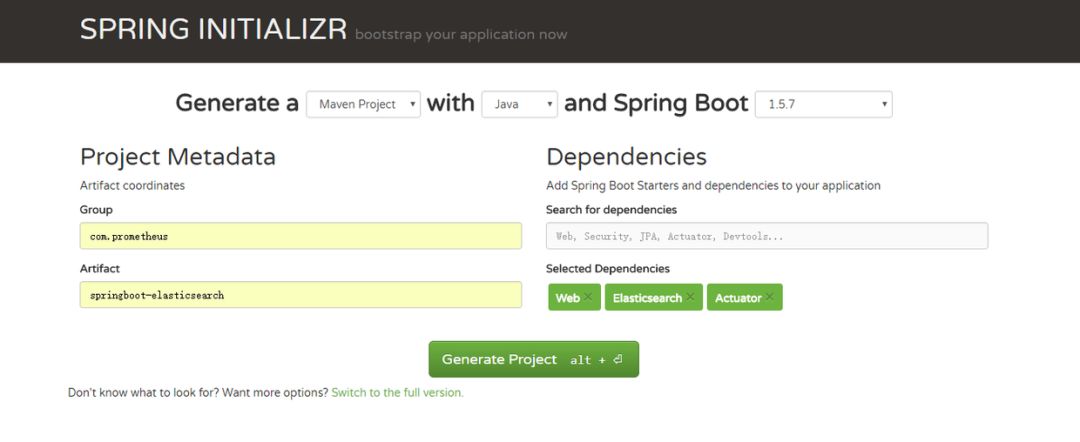Screen dimensions: 1080x442
Task: Open the Maven Project dropdown
Action: (363, 105)
